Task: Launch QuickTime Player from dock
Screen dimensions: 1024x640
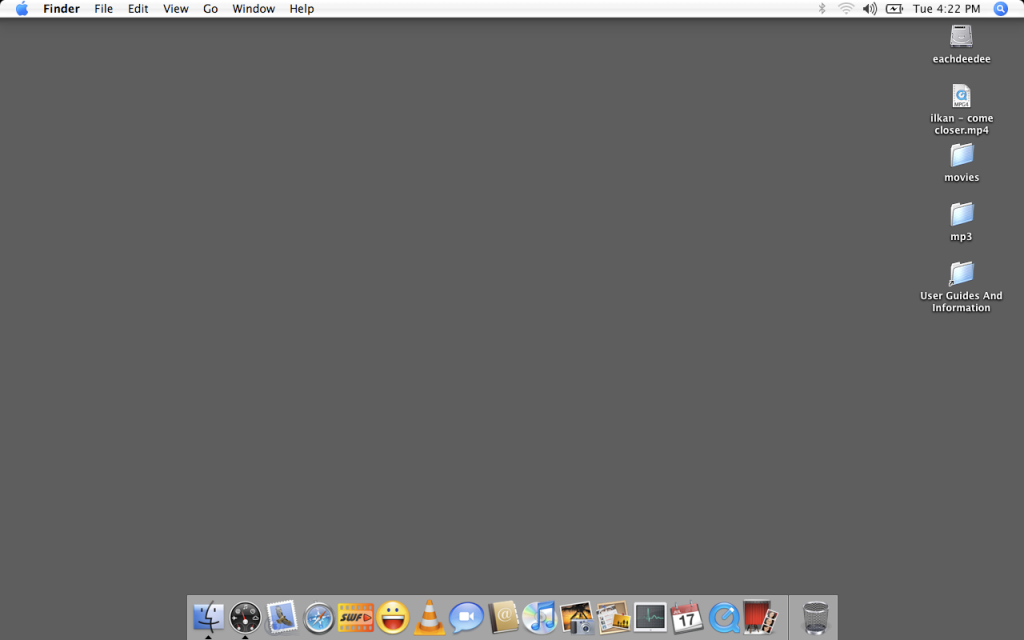Action: pyautogui.click(x=723, y=617)
